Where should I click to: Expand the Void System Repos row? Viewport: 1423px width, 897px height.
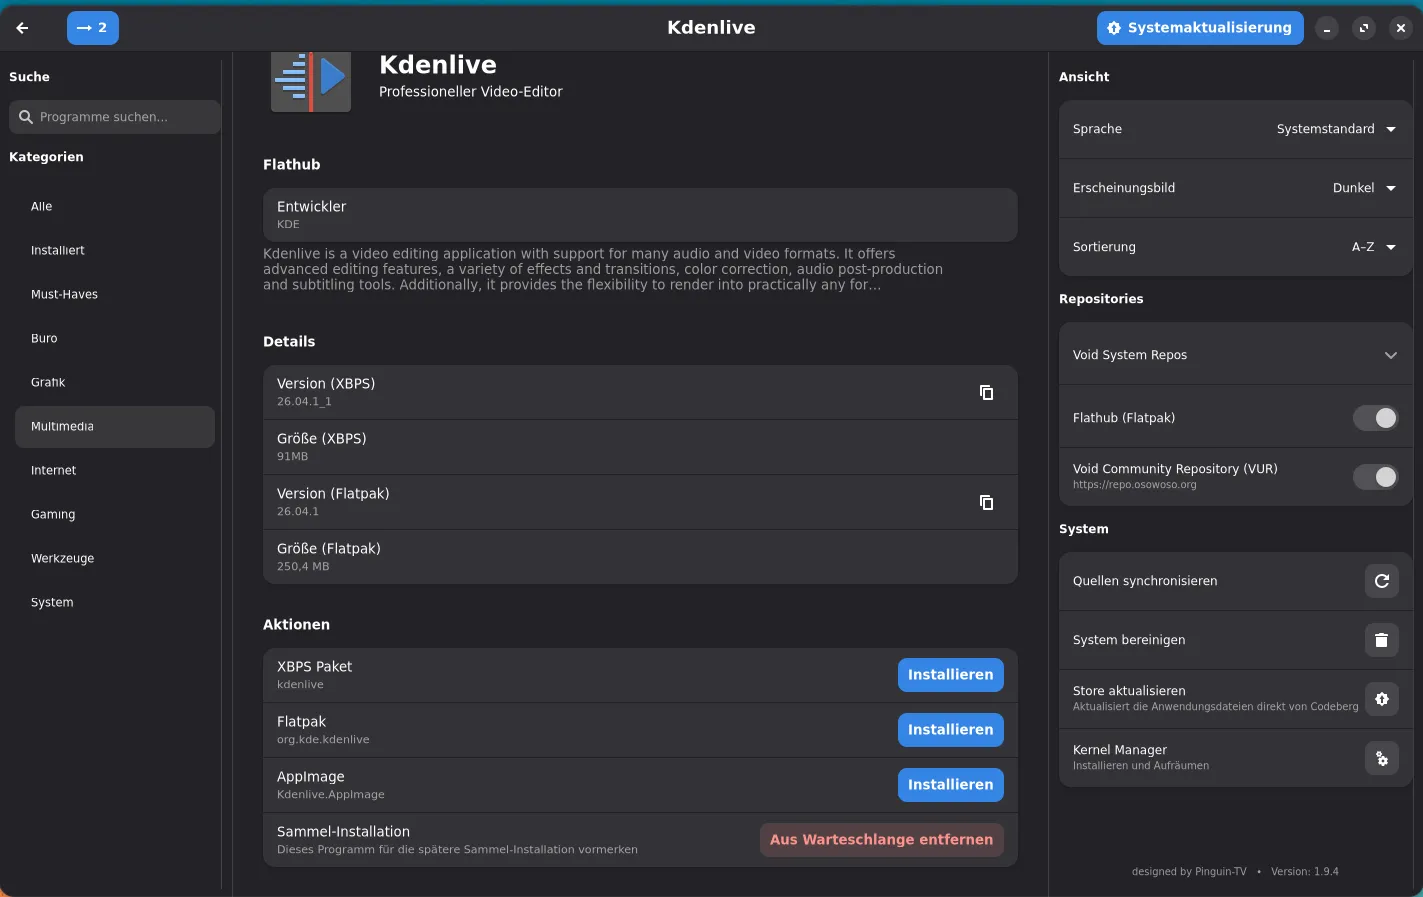(1235, 355)
